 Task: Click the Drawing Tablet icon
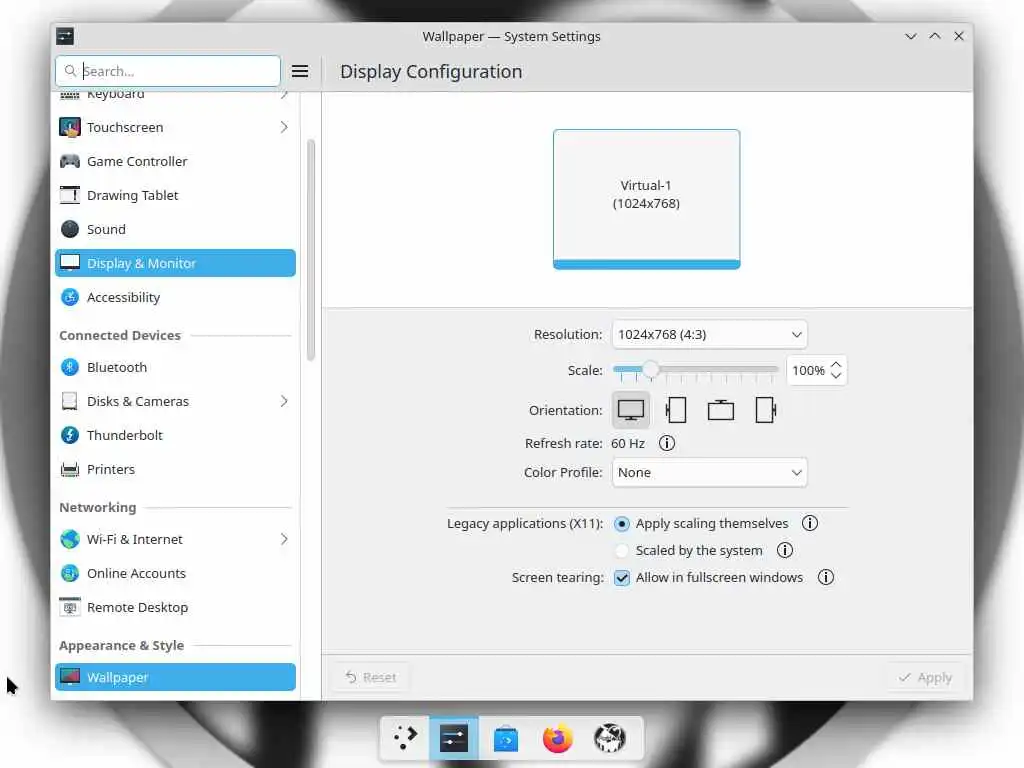(x=70, y=195)
